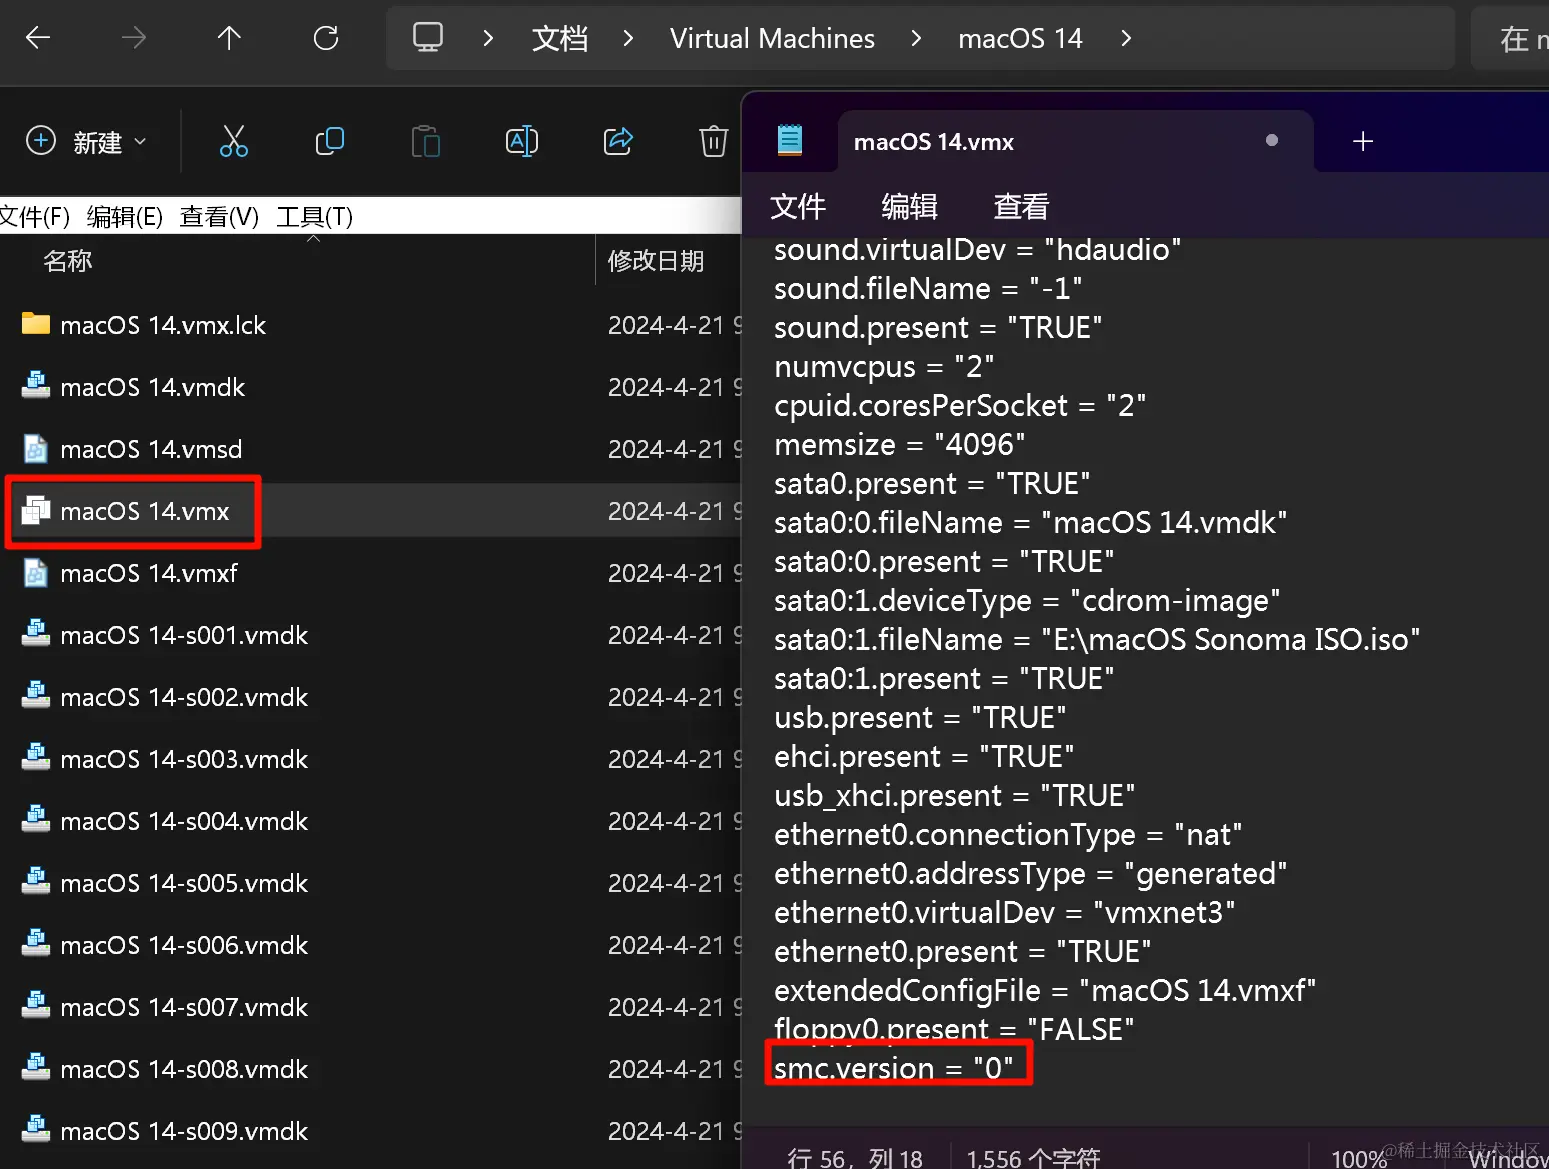
Task: Click the Copy icon in toolbar
Action: (329, 142)
